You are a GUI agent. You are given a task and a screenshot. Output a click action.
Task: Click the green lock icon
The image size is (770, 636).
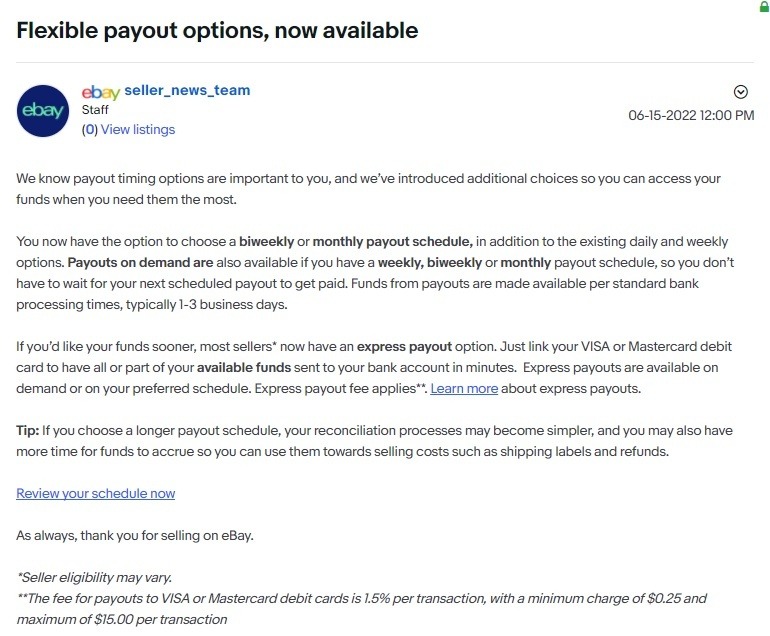(x=764, y=6)
